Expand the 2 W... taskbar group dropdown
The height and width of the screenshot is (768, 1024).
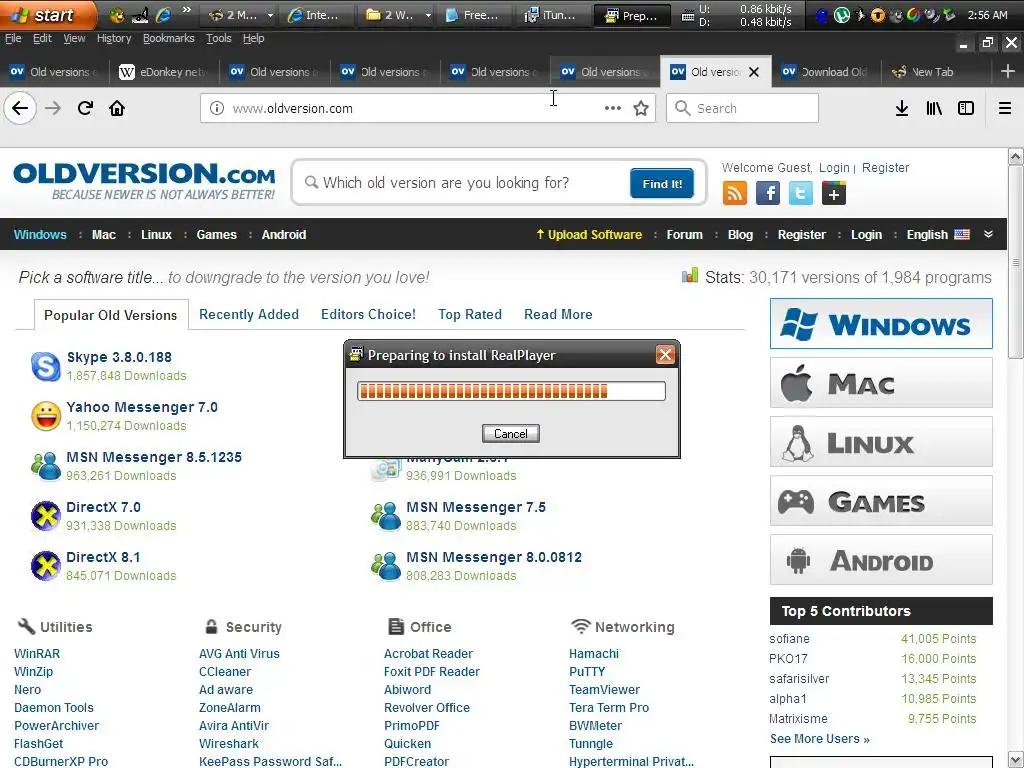coord(428,15)
